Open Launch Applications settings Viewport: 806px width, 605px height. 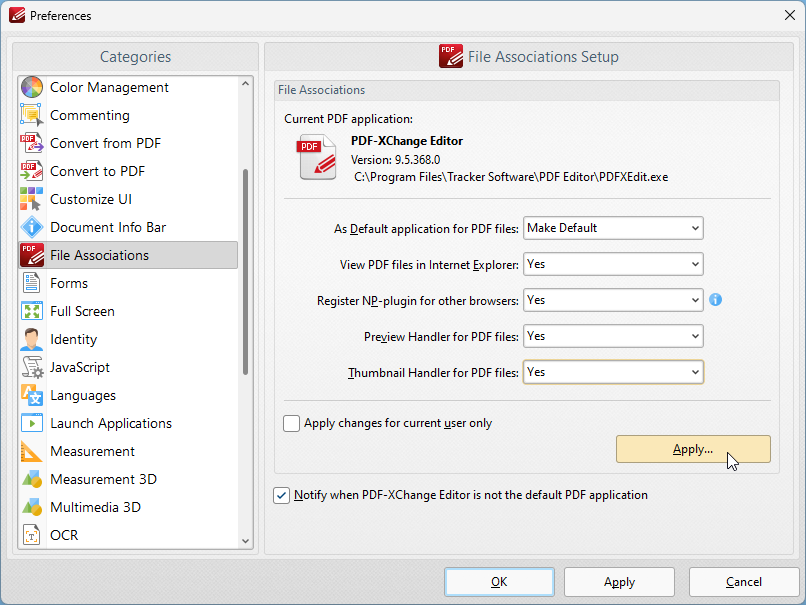129,424
